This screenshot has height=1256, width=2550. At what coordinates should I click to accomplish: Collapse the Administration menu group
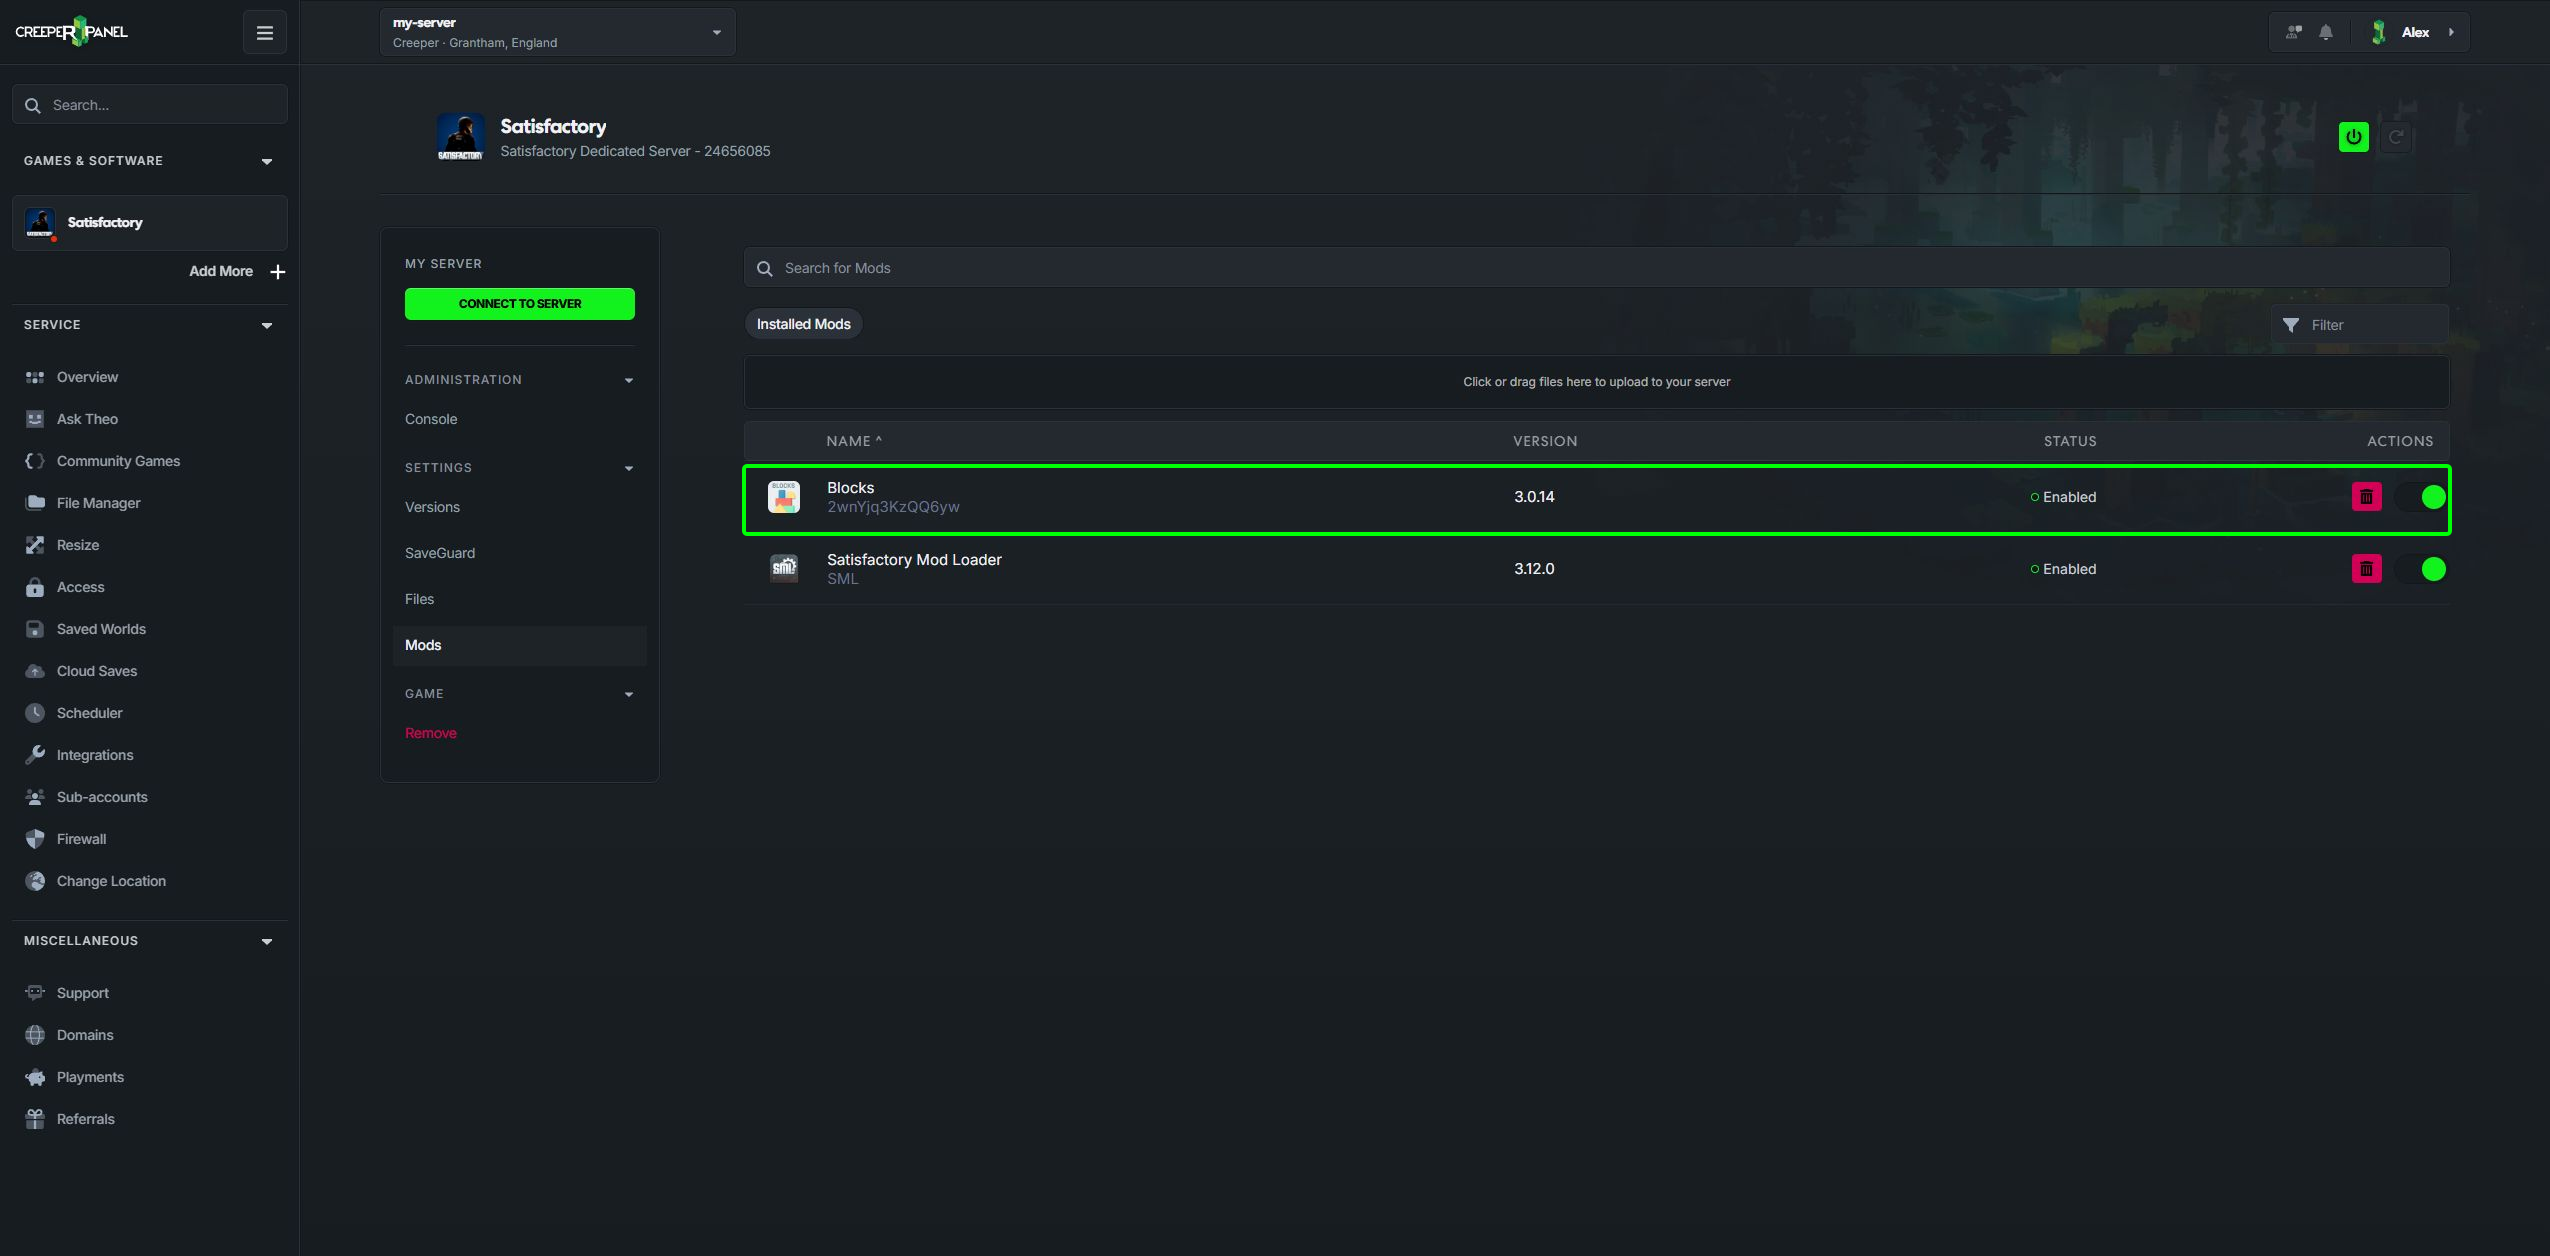tap(629, 381)
